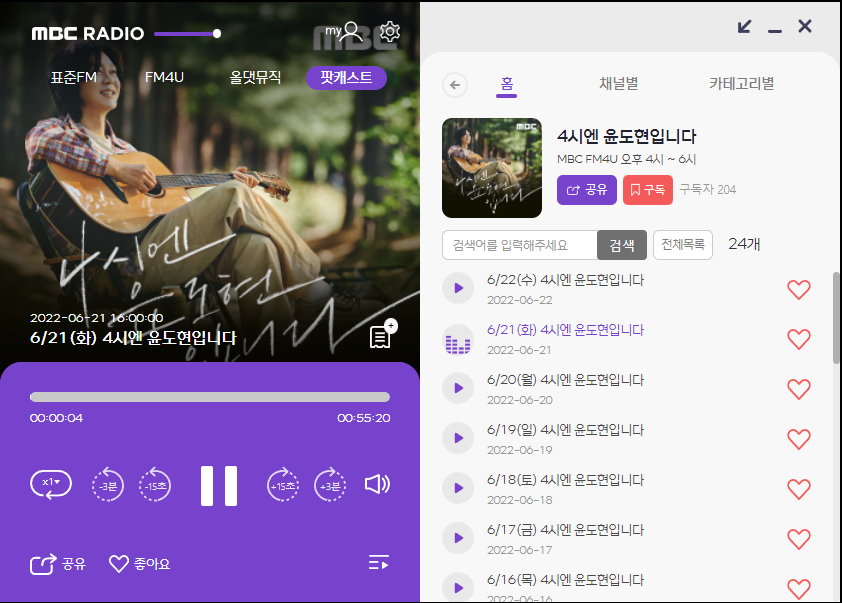842x603 pixels.
Task: Toggle 좋아요 like in the player
Action: pyautogui.click(x=139, y=564)
